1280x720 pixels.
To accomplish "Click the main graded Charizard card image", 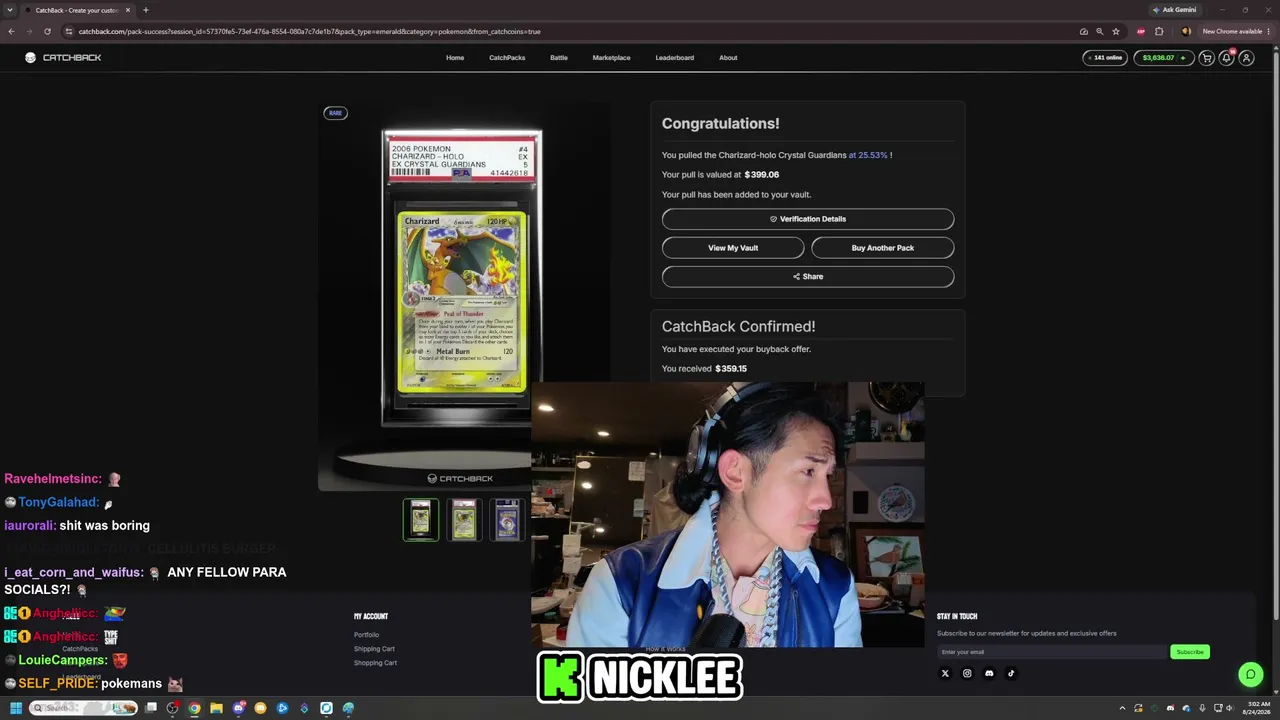I will pos(462,278).
